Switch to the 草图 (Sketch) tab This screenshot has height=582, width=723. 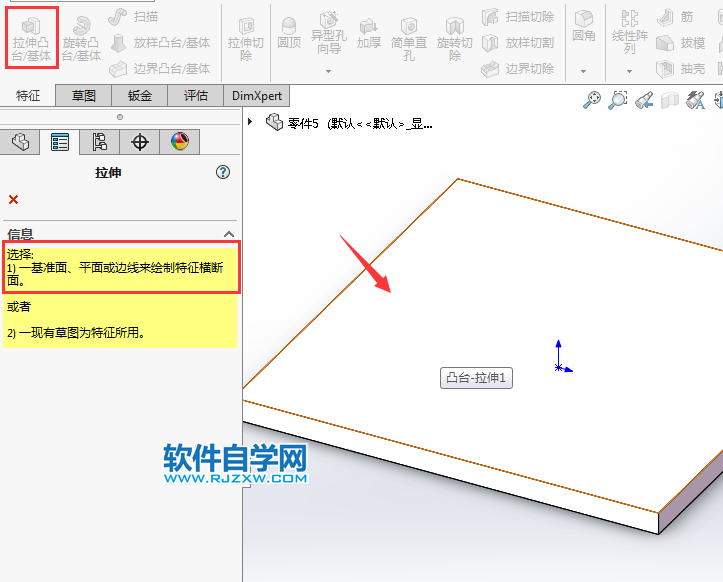click(83, 95)
